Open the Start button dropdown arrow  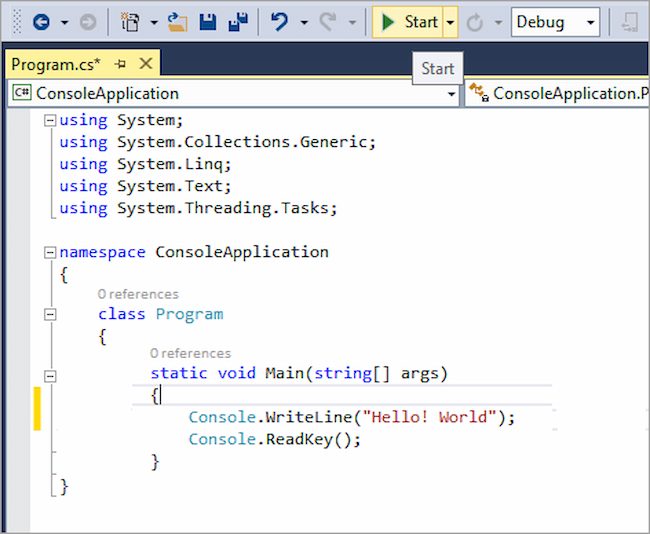(451, 21)
